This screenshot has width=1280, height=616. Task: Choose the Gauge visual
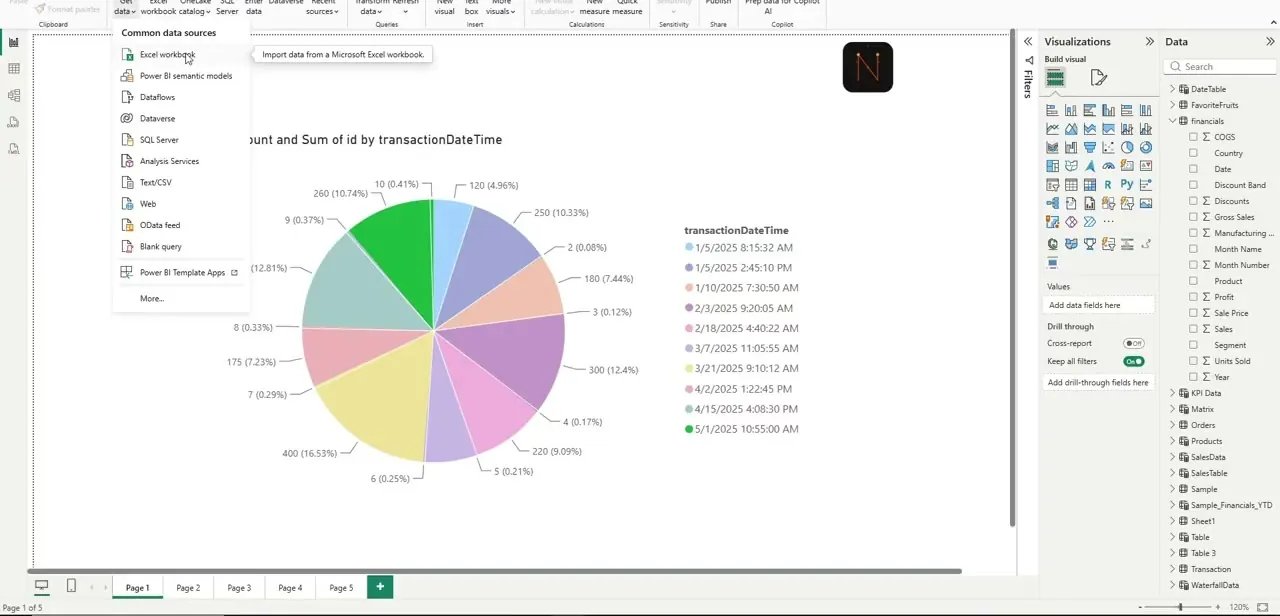pos(1108,166)
